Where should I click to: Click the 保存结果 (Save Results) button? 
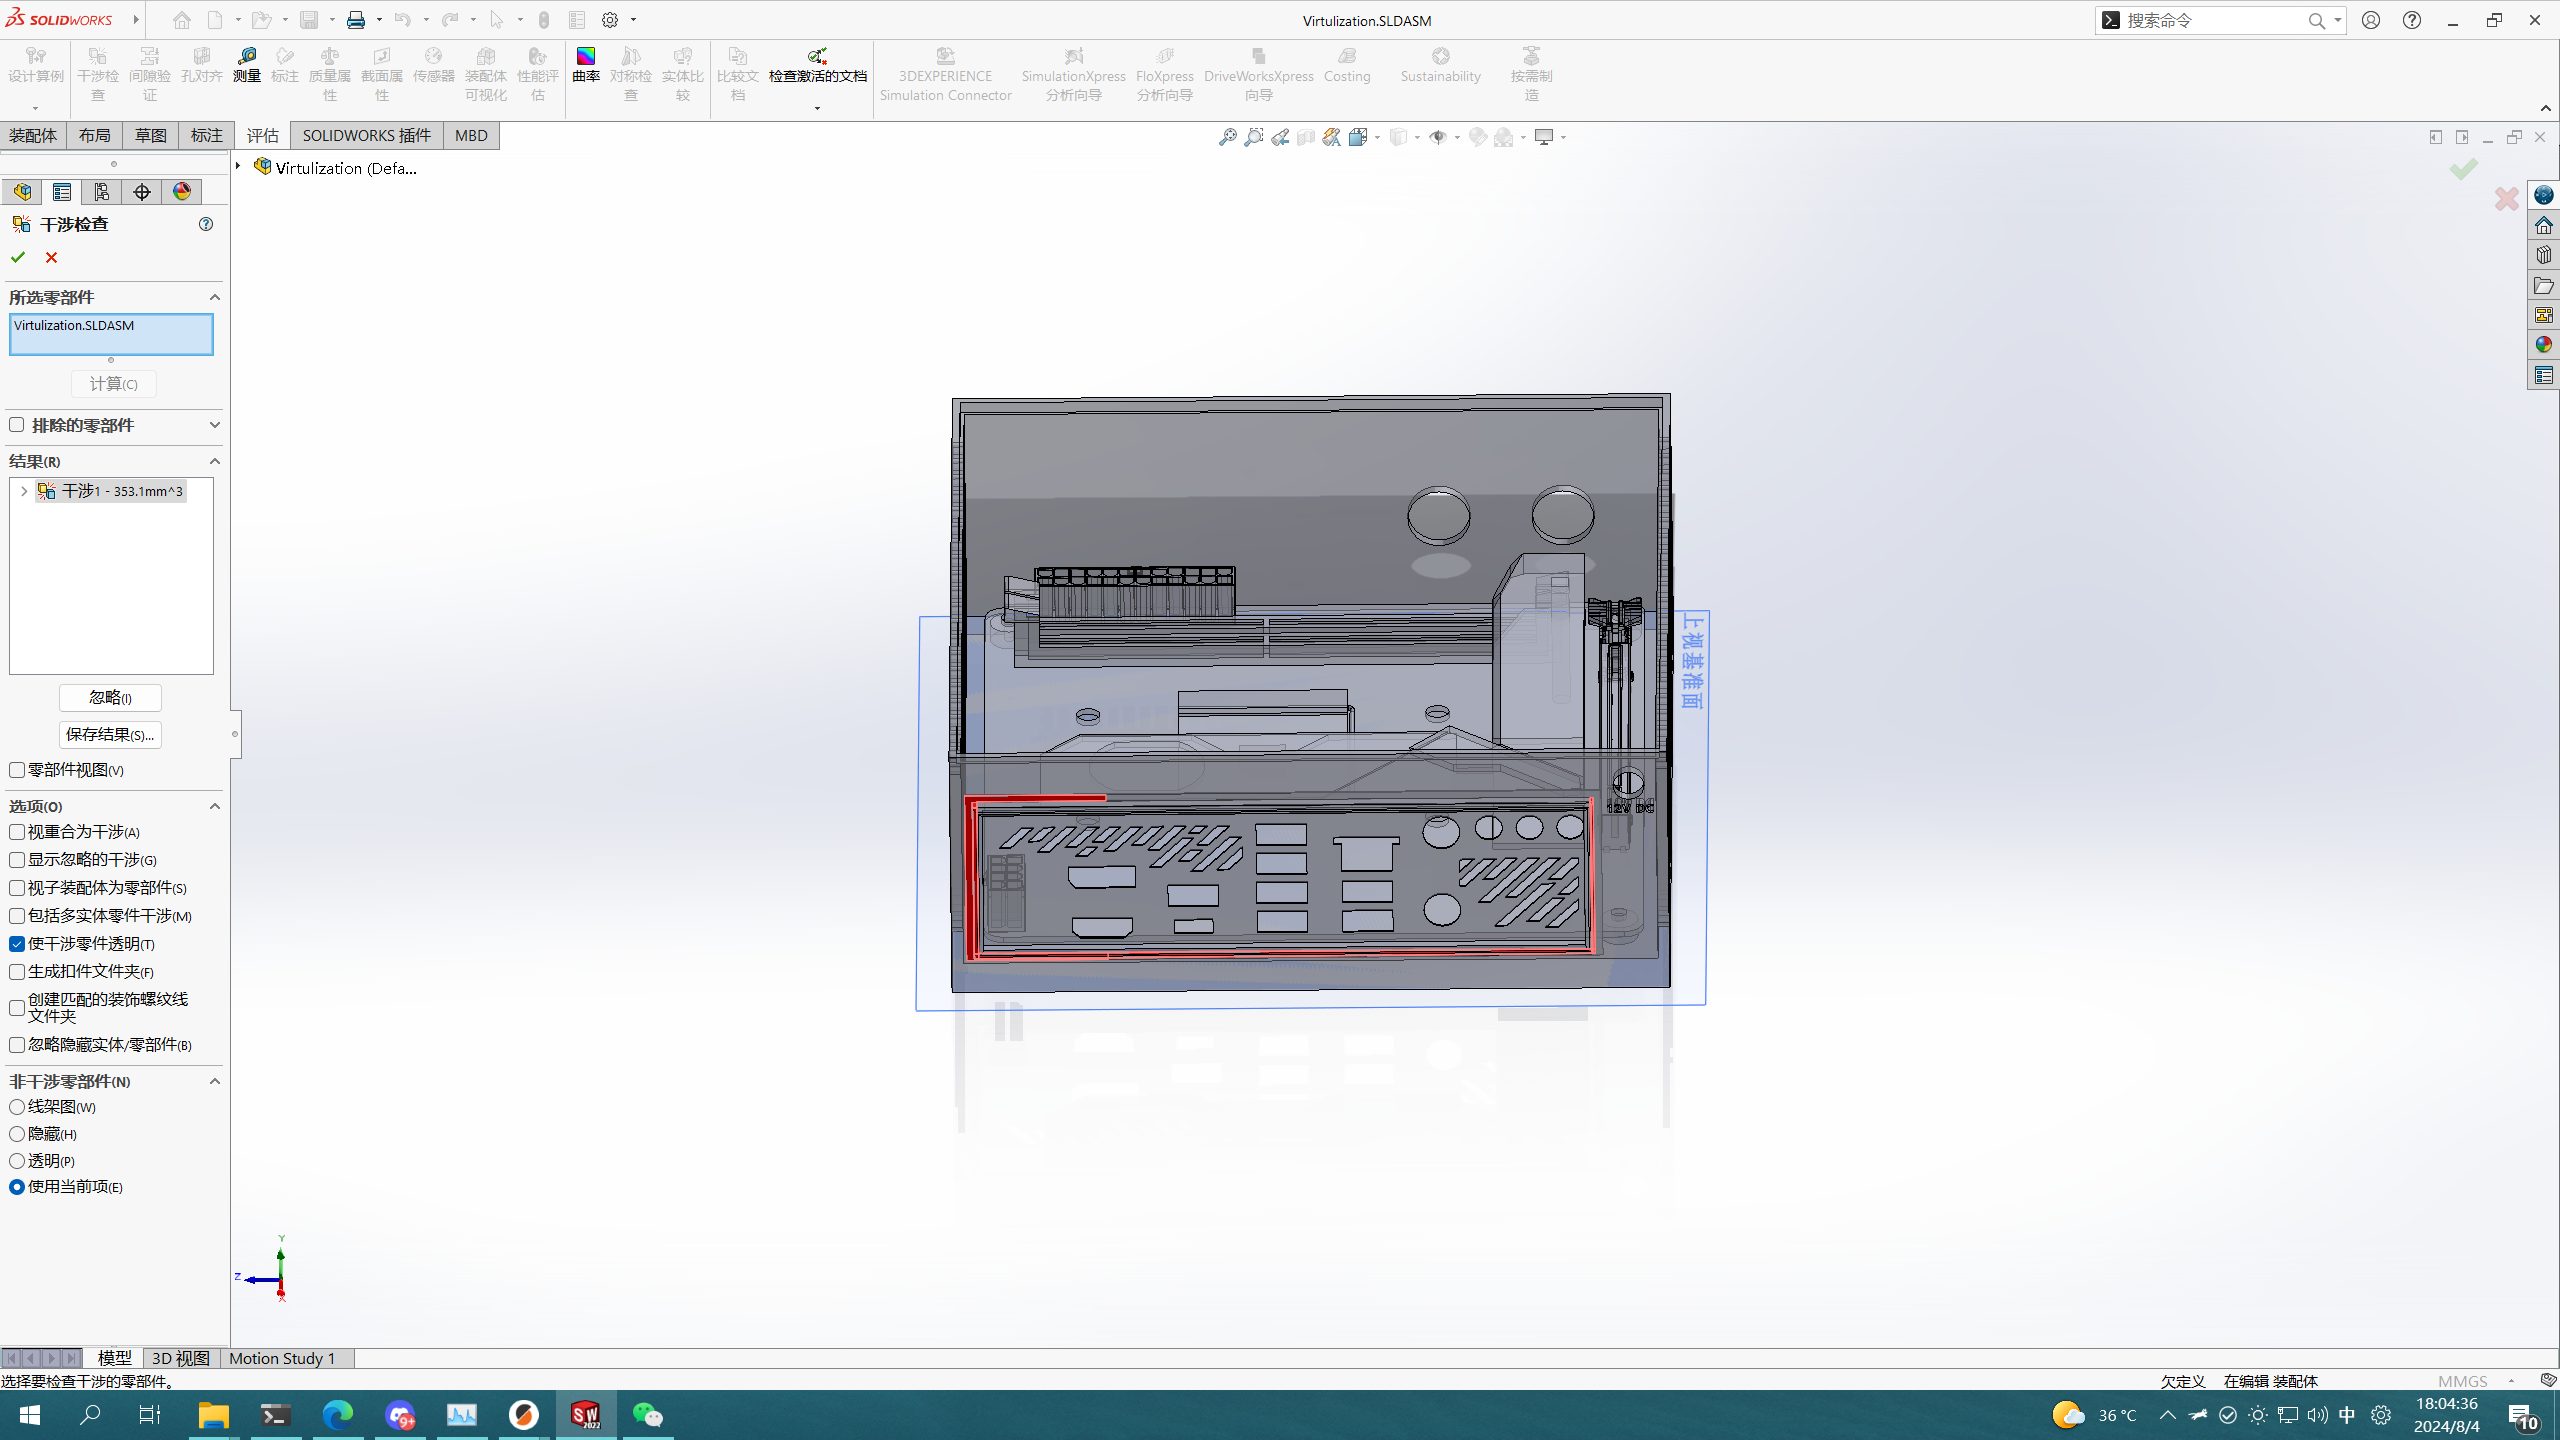point(110,735)
